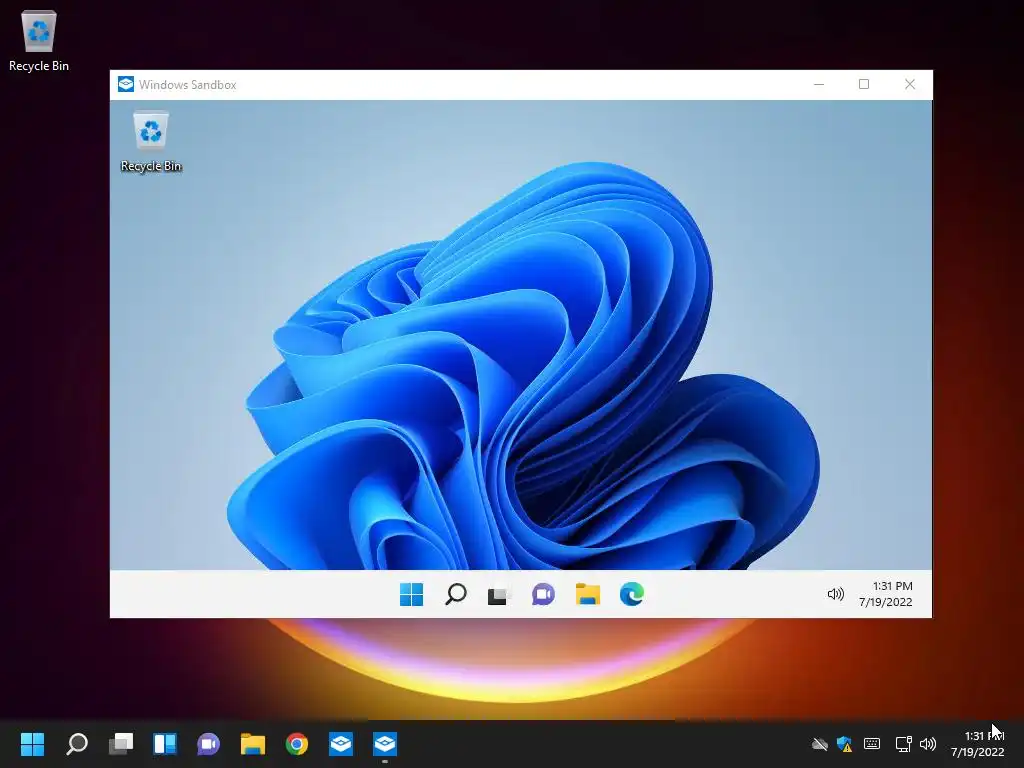Click the Windows Sandbox title bar icon
This screenshot has height=768, width=1024.
pos(125,84)
